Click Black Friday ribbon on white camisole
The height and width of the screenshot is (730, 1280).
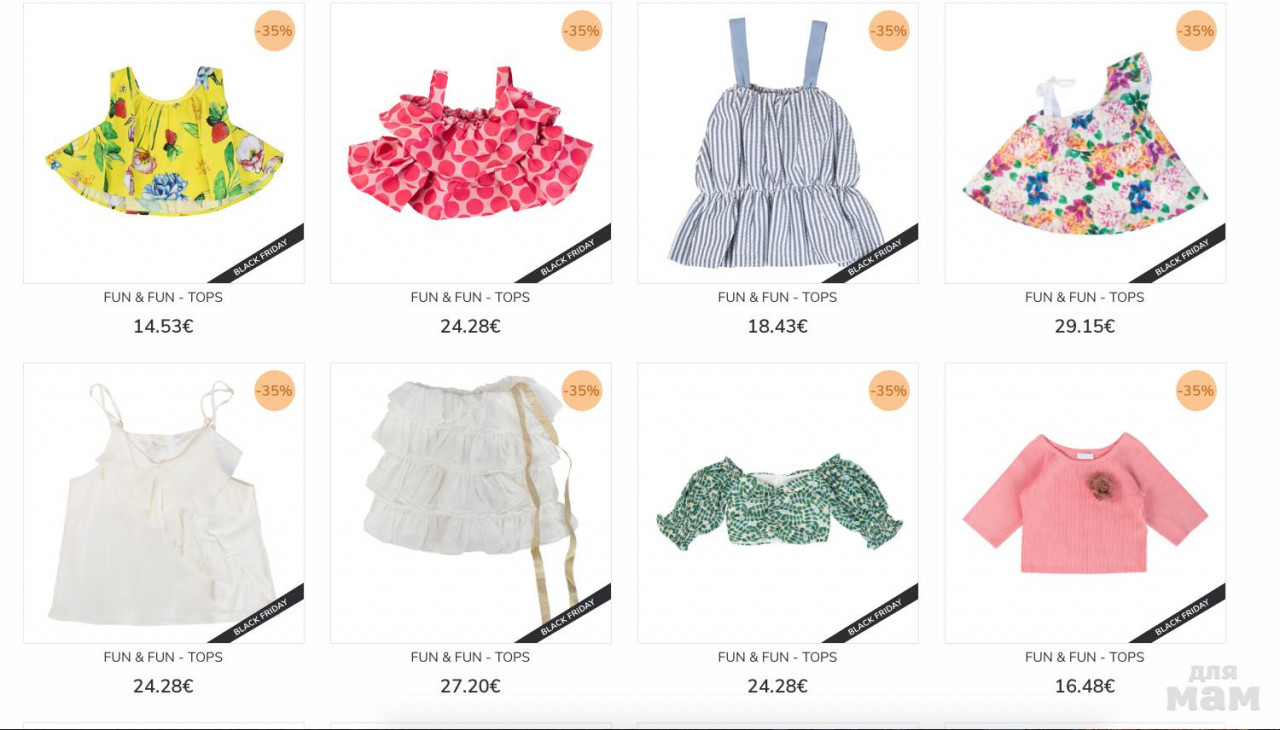click(262, 617)
